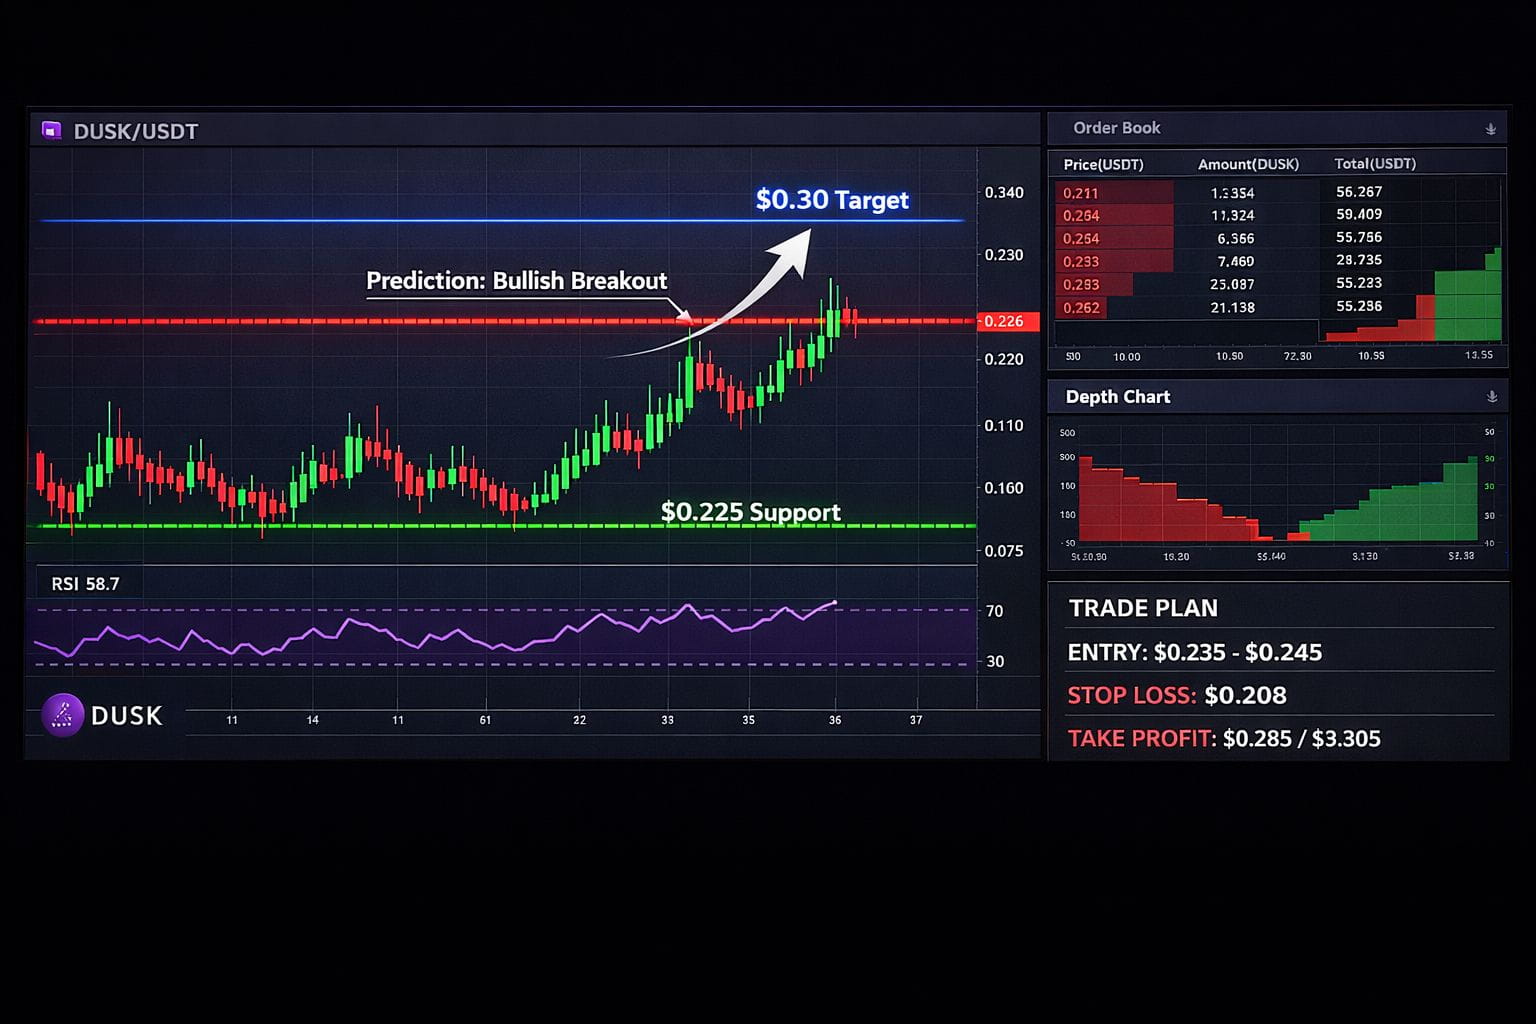Image resolution: width=1536 pixels, height=1024 pixels.
Task: Click the 33 time axis label
Action: click(668, 720)
